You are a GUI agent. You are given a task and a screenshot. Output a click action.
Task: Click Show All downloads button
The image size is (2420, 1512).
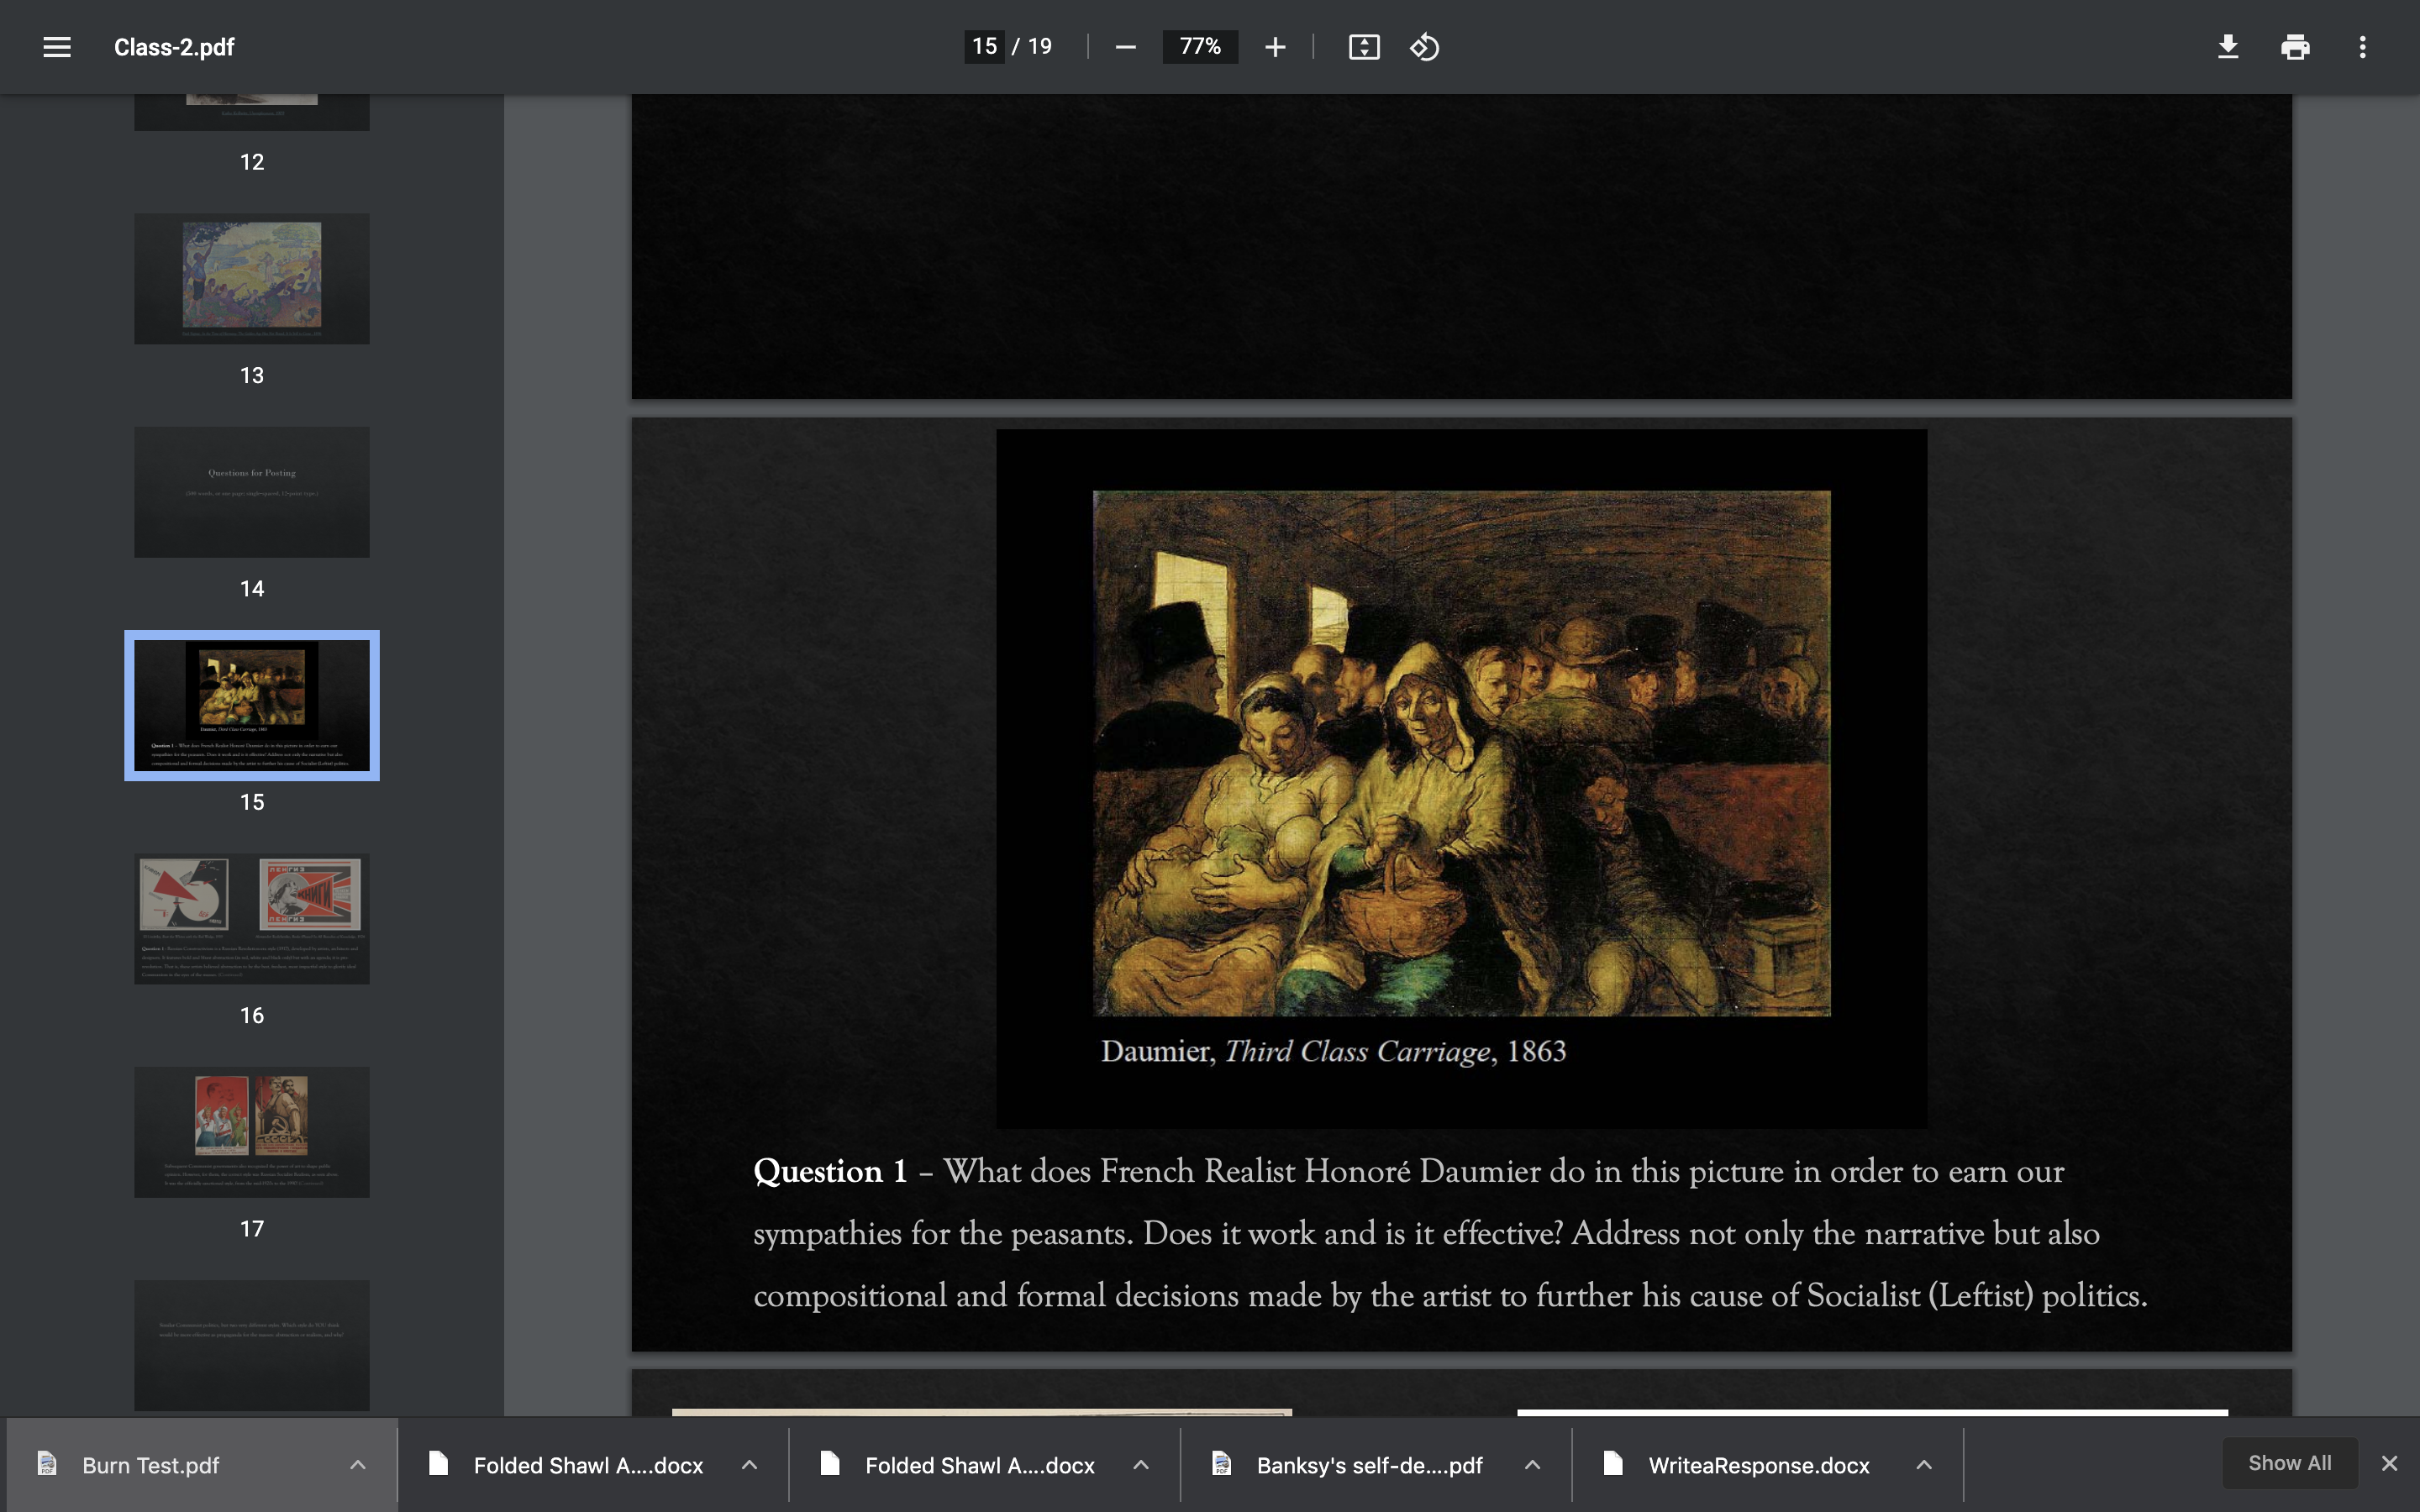point(2289,1463)
